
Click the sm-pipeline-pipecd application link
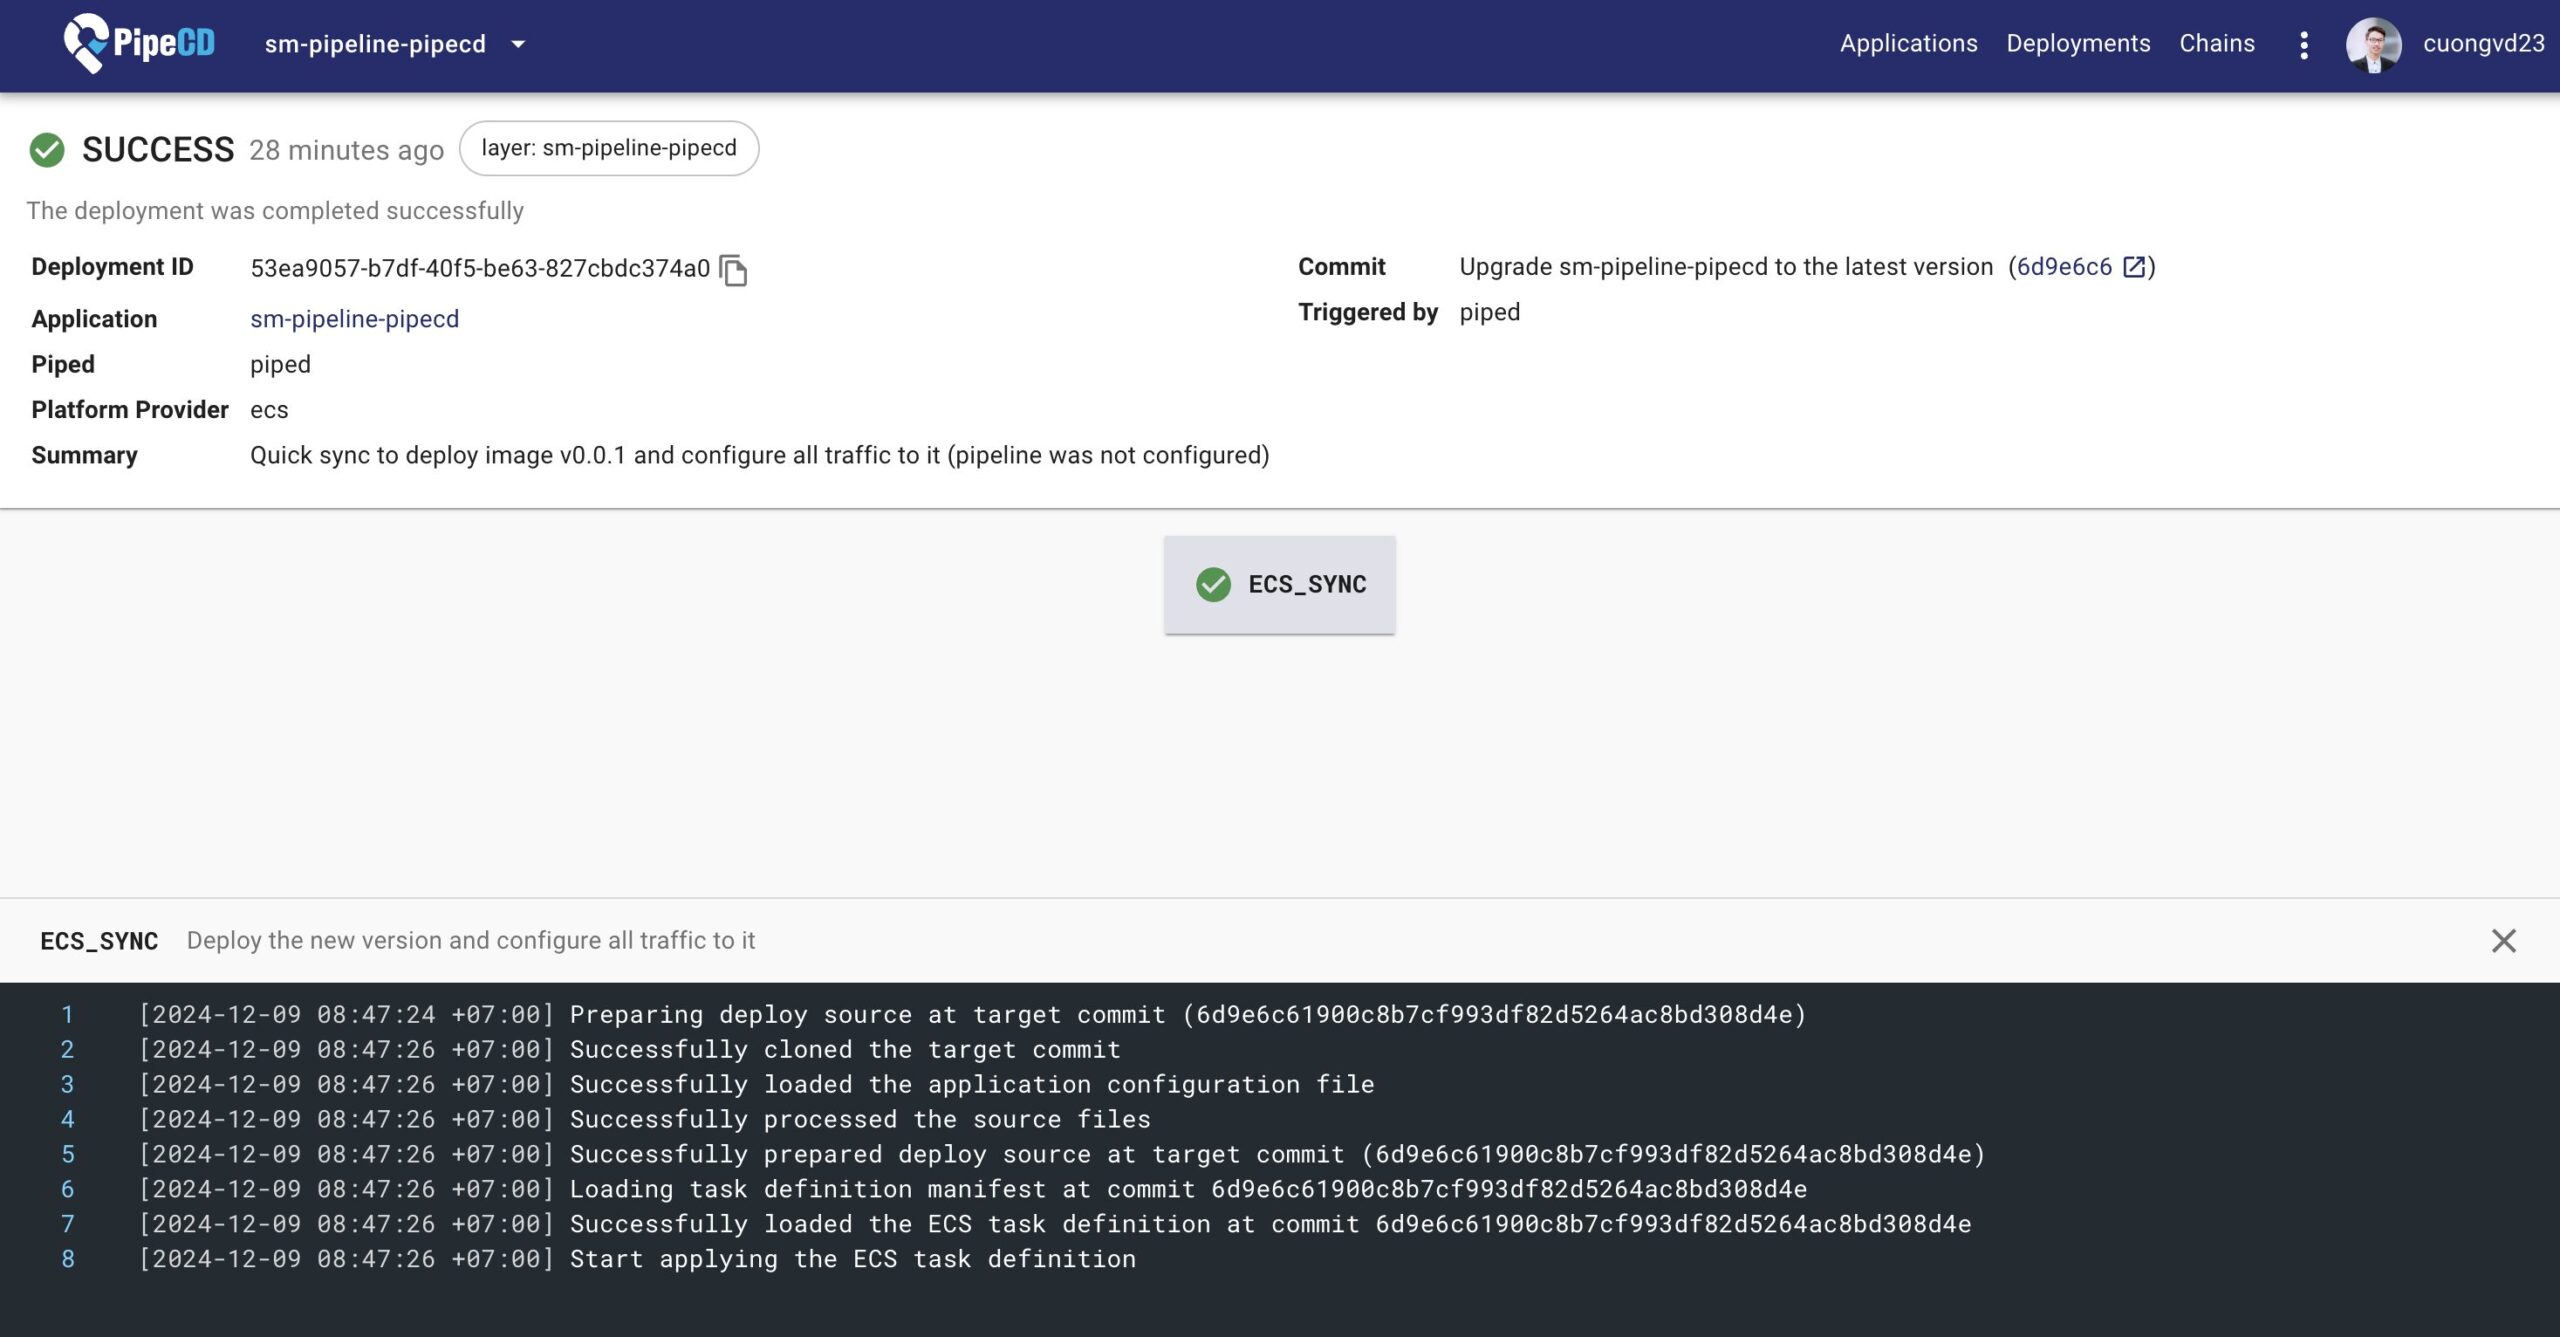point(354,318)
